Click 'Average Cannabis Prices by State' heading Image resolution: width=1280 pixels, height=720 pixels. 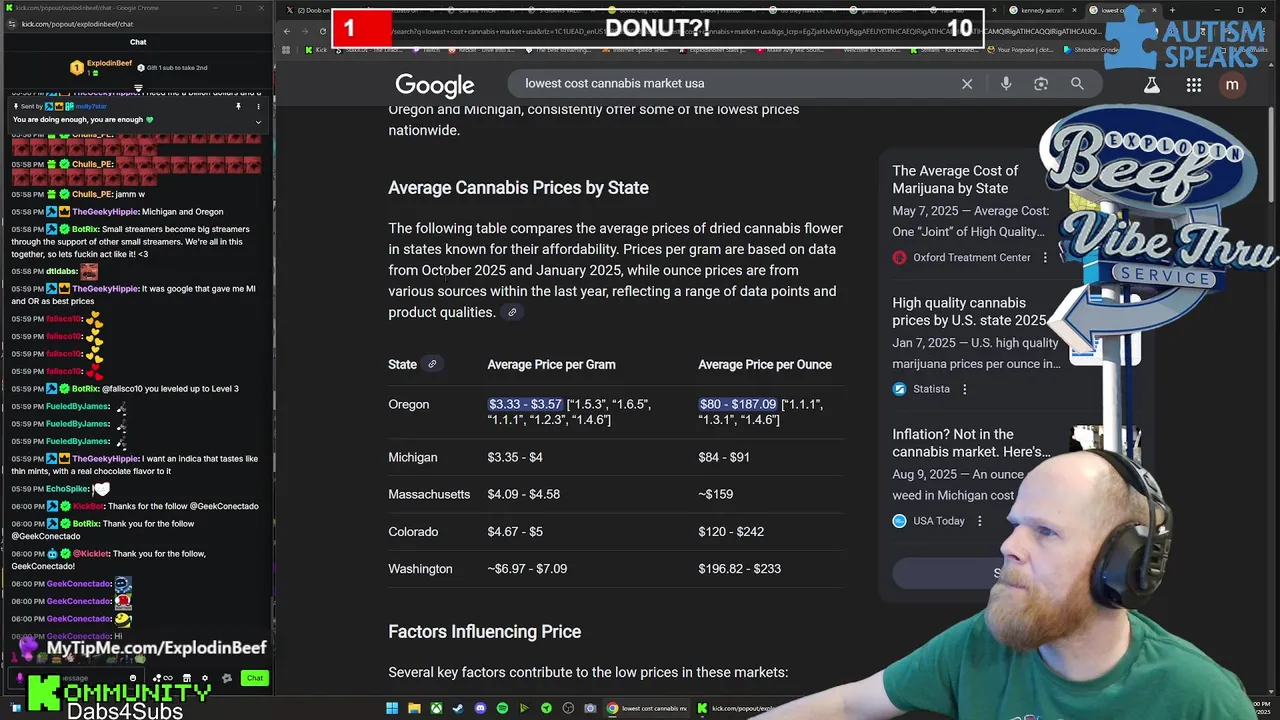click(x=518, y=188)
